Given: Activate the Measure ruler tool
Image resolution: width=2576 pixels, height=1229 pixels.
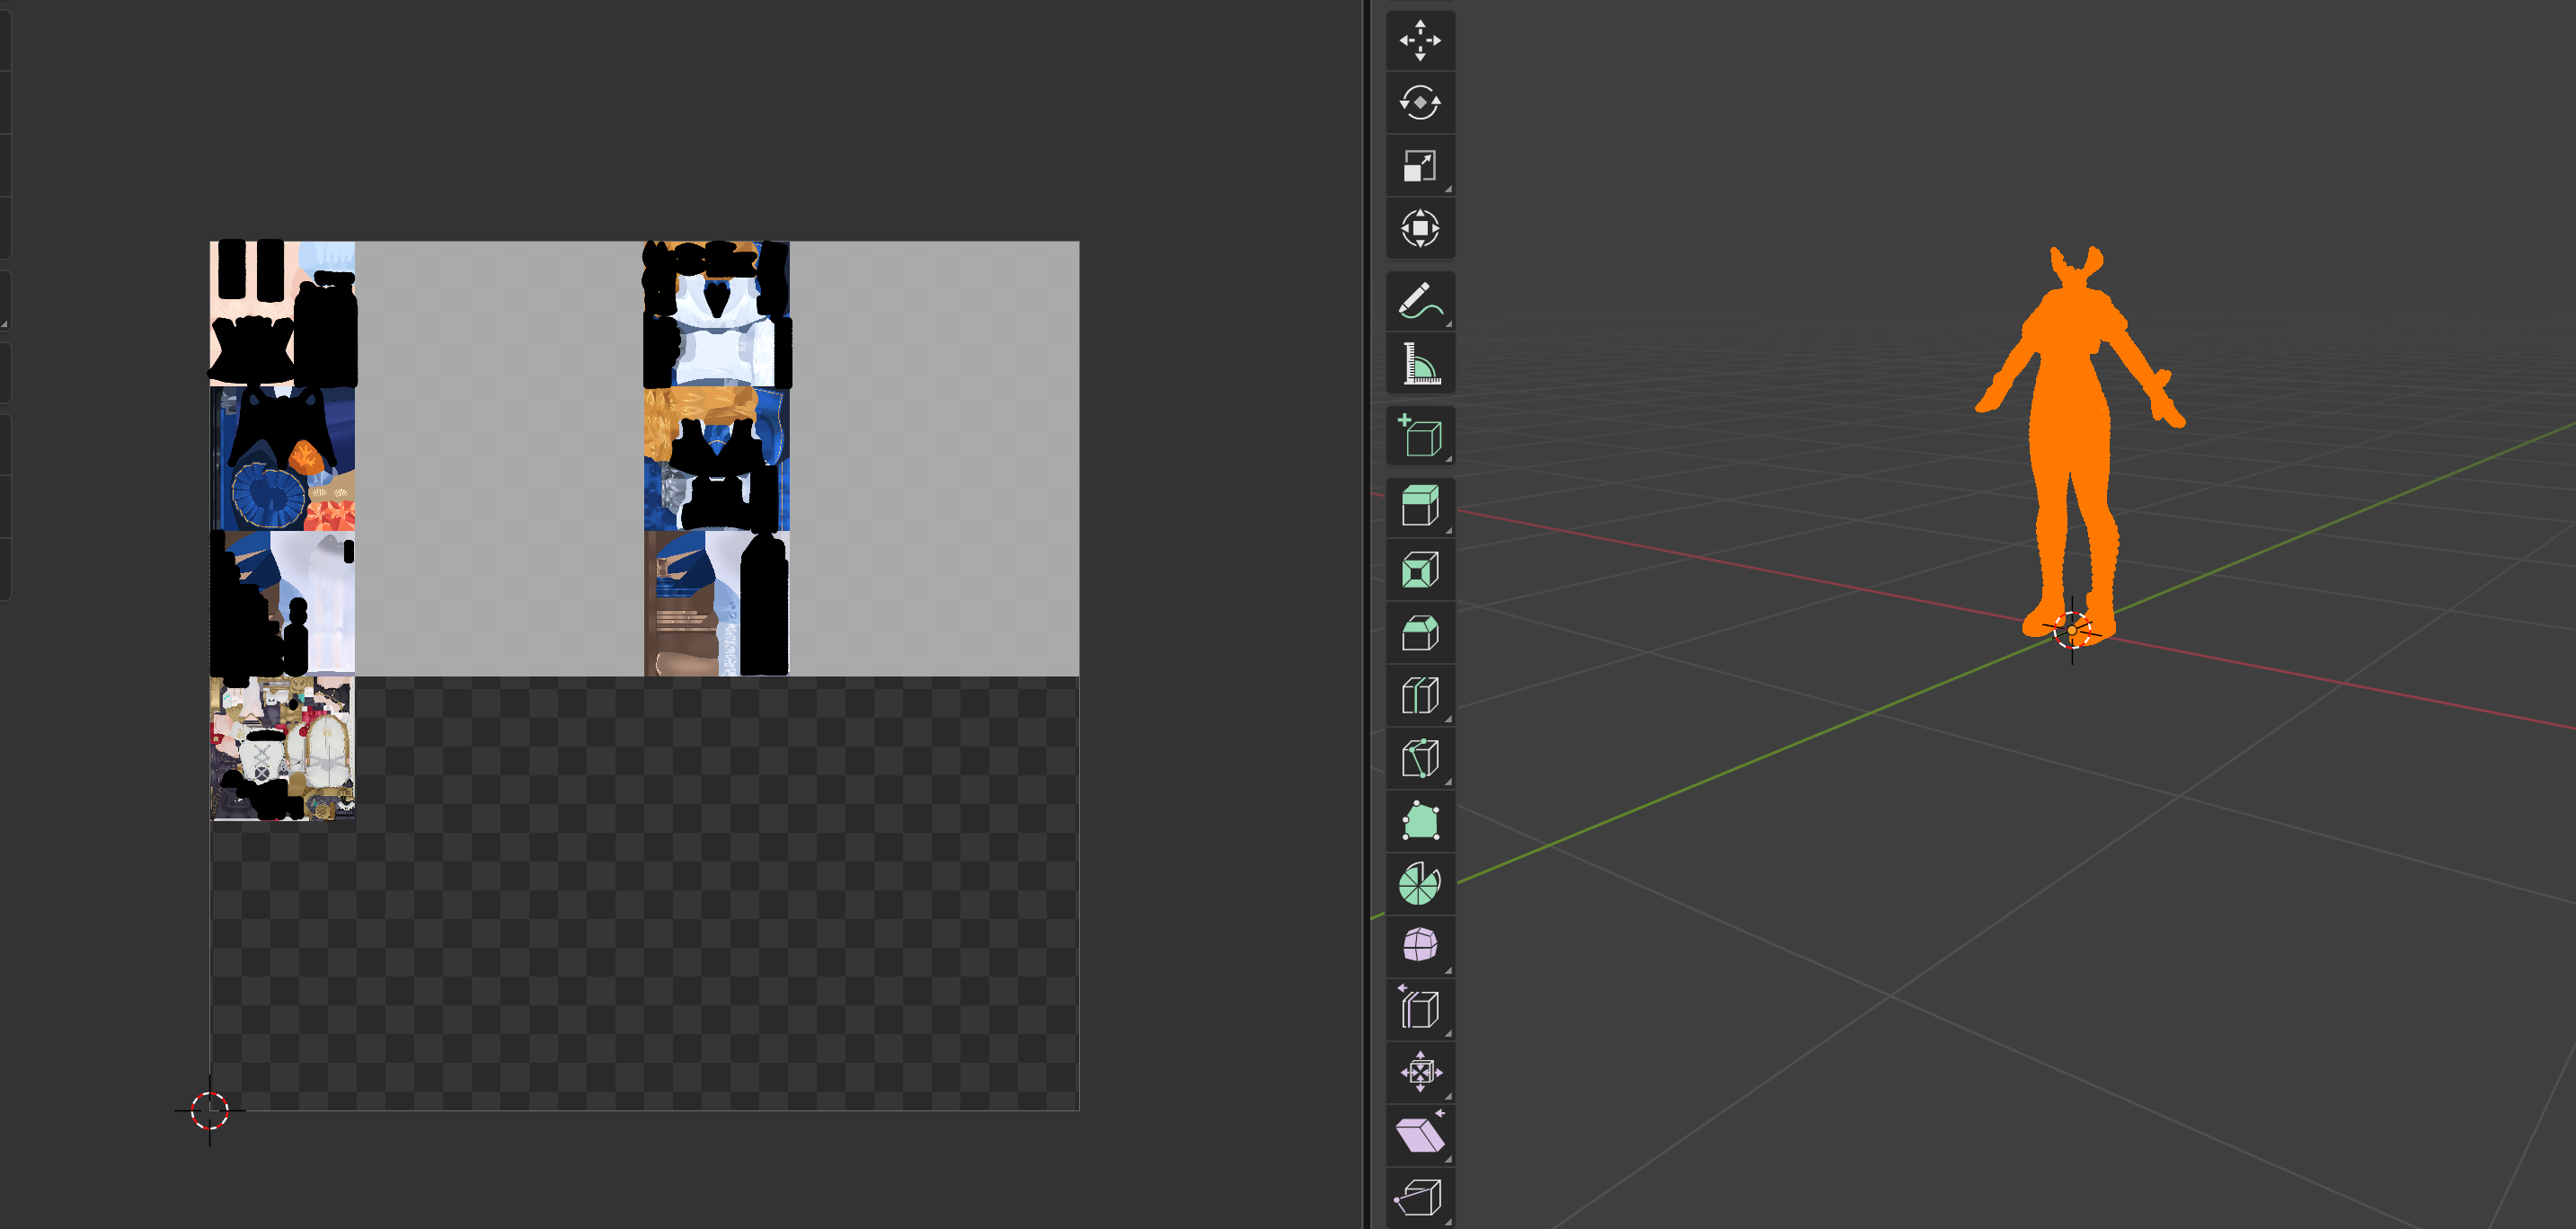Looking at the screenshot, I should pyautogui.click(x=1420, y=364).
